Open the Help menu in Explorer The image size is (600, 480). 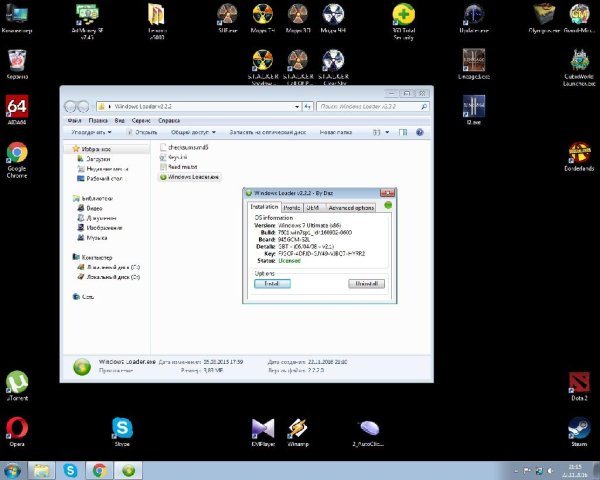pos(169,120)
